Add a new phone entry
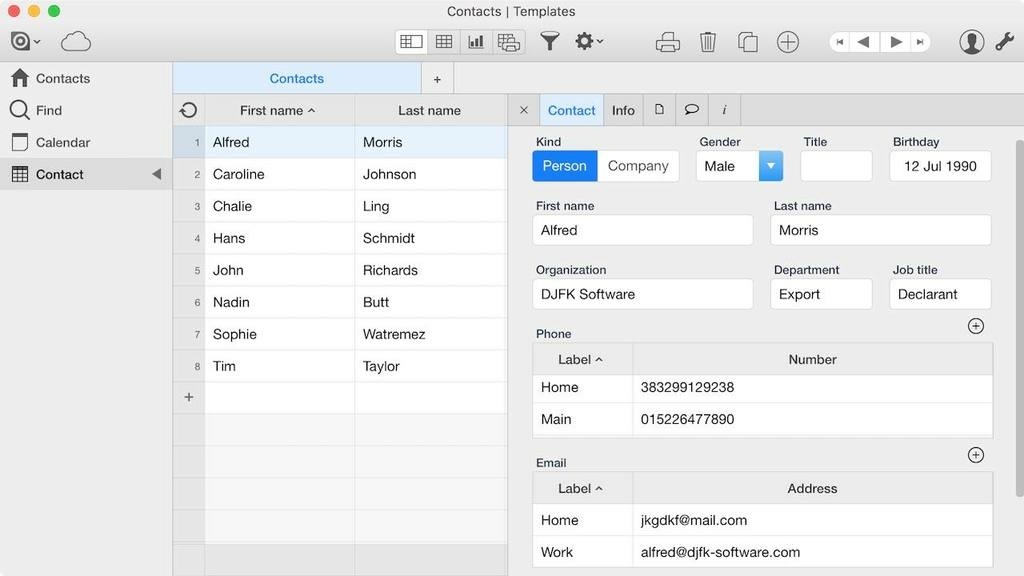1024x576 pixels. 976,326
